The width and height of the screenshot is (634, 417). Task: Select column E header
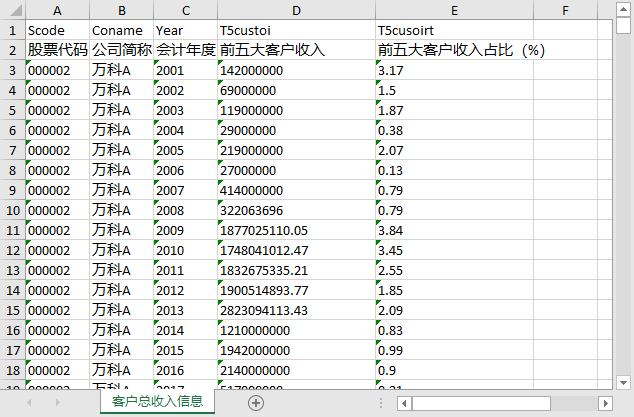click(454, 10)
